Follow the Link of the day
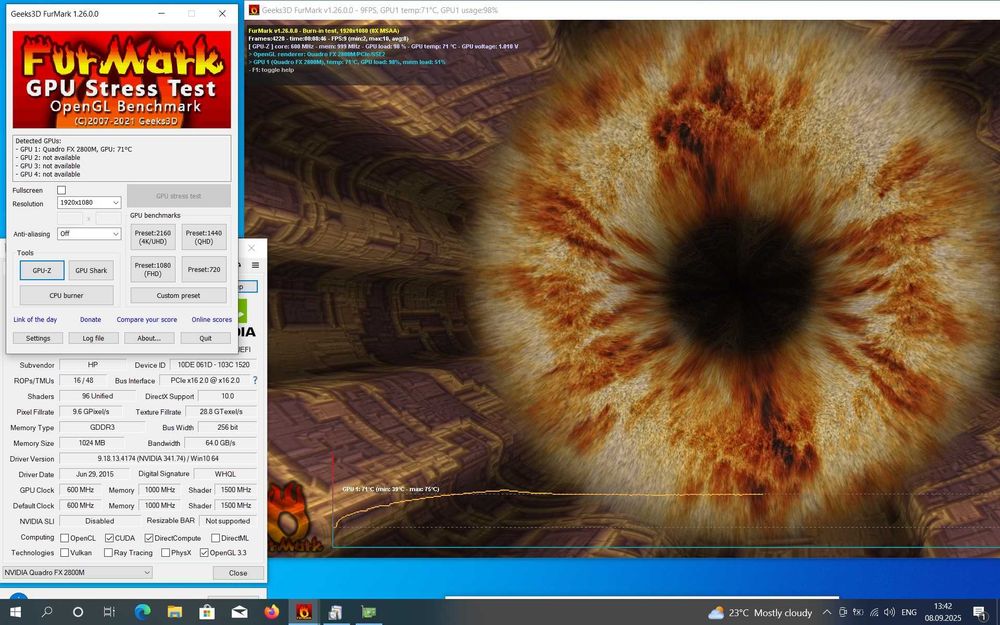The image size is (1000, 625). pyautogui.click(x=35, y=320)
